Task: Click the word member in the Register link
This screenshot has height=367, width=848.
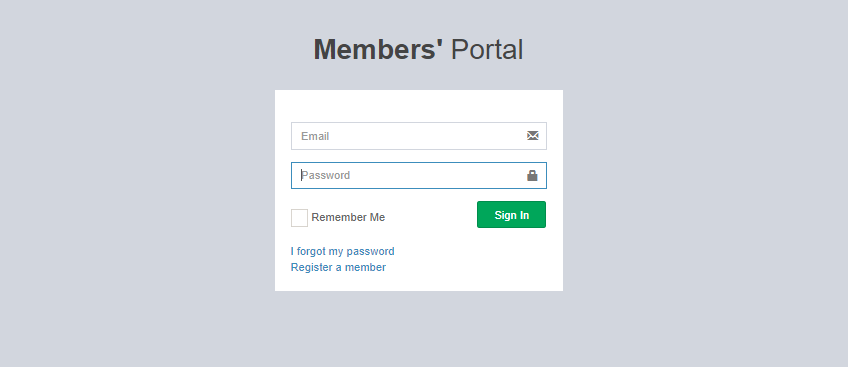Action: tap(365, 268)
